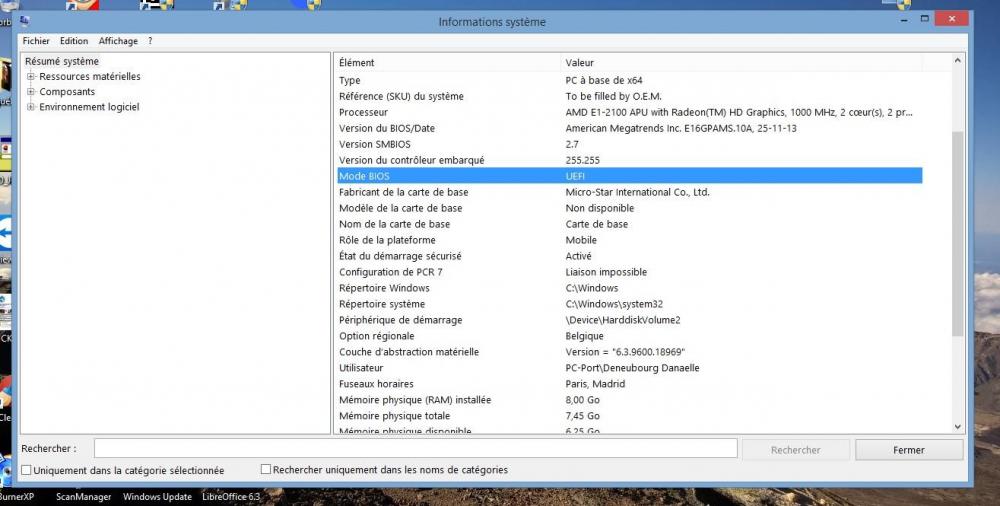Click the UEFI value cell
This screenshot has width=1000, height=506.
click(x=575, y=176)
